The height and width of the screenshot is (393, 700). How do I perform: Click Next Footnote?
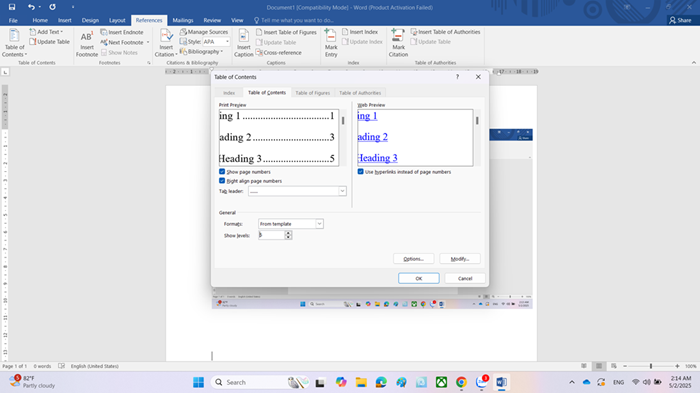(x=122, y=42)
